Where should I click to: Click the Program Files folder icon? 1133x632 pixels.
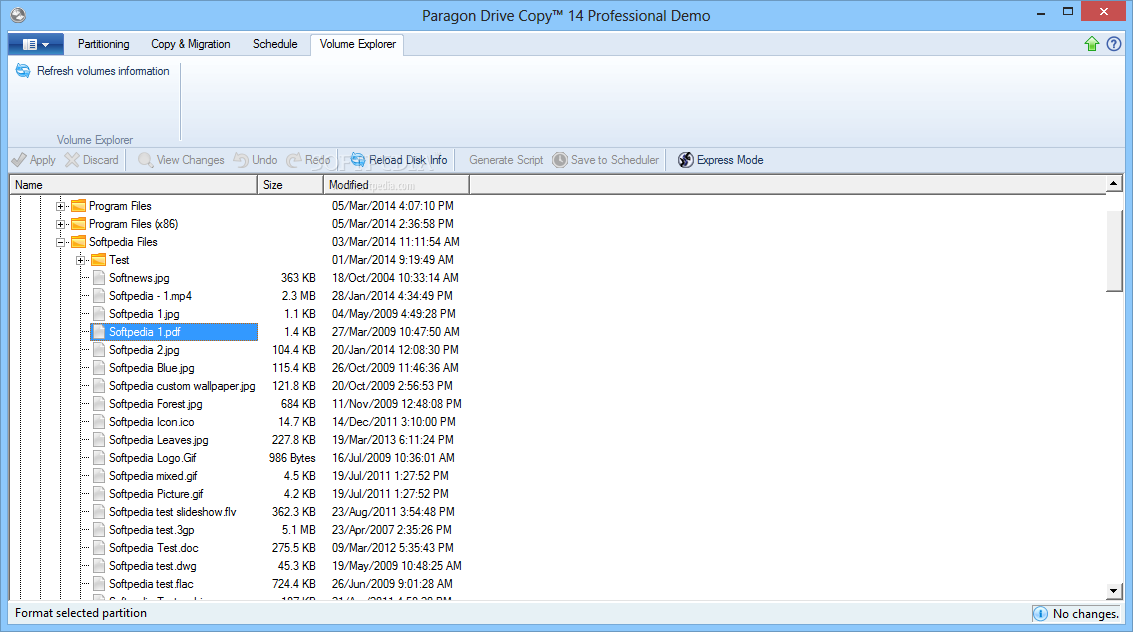(x=79, y=206)
